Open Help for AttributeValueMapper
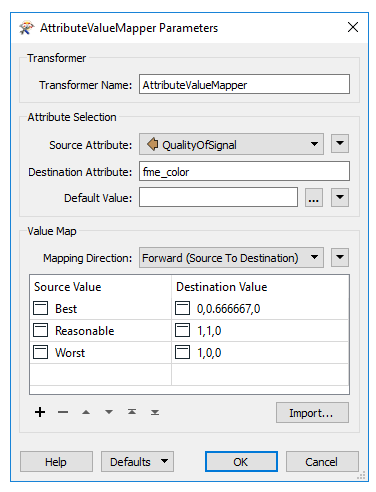The image size is (376, 492). (x=56, y=462)
